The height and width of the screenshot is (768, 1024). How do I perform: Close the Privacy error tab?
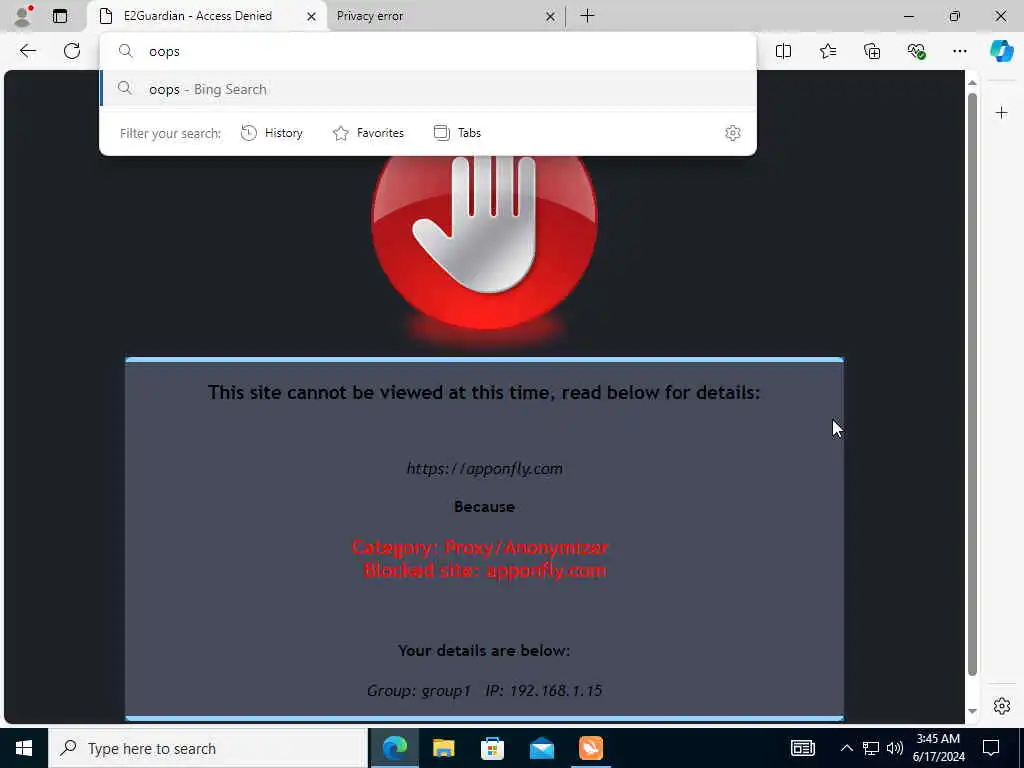pyautogui.click(x=551, y=16)
